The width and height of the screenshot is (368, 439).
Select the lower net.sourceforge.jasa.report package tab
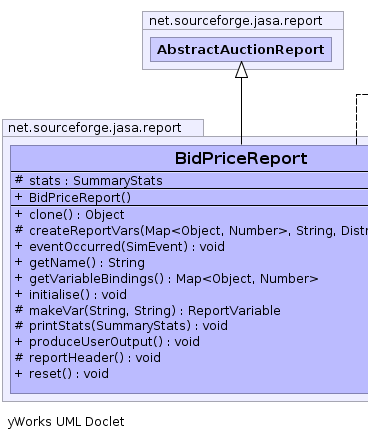click(103, 128)
